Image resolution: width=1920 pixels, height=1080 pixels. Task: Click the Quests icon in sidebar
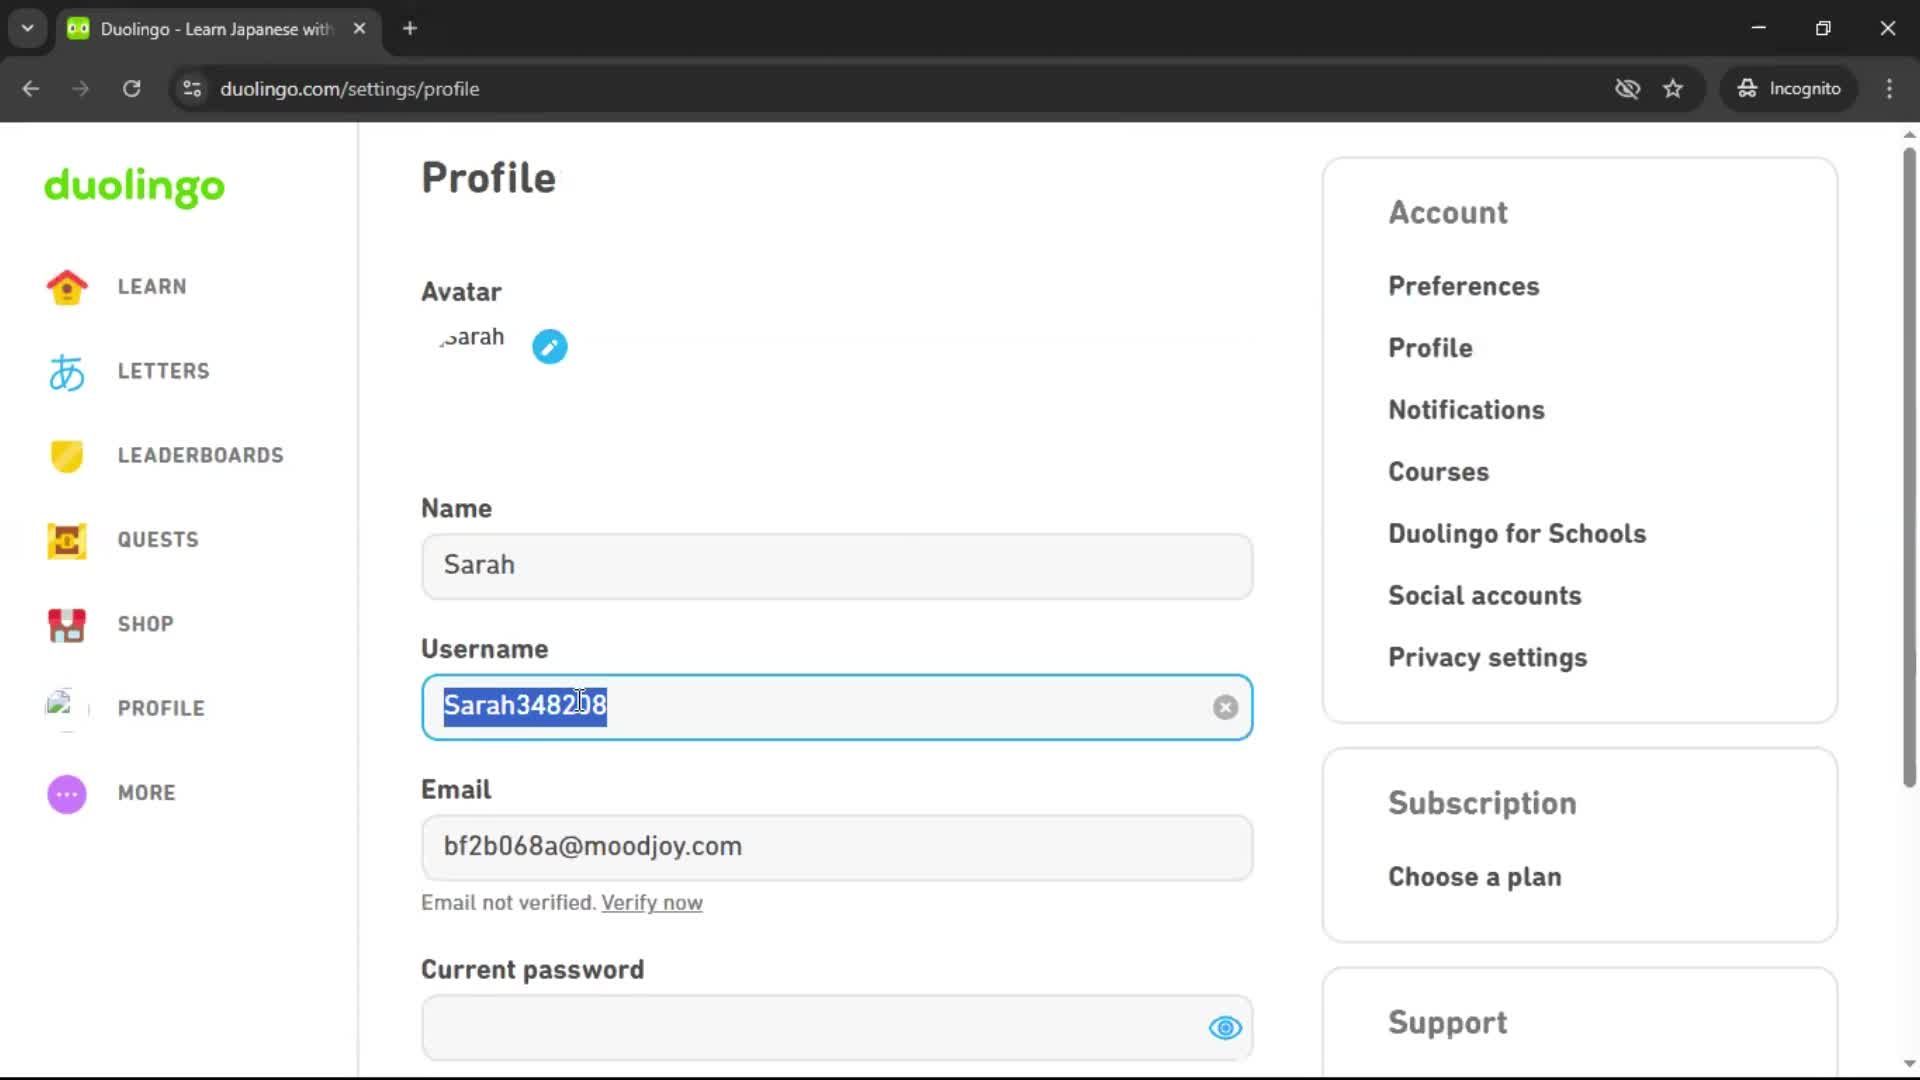pyautogui.click(x=66, y=540)
